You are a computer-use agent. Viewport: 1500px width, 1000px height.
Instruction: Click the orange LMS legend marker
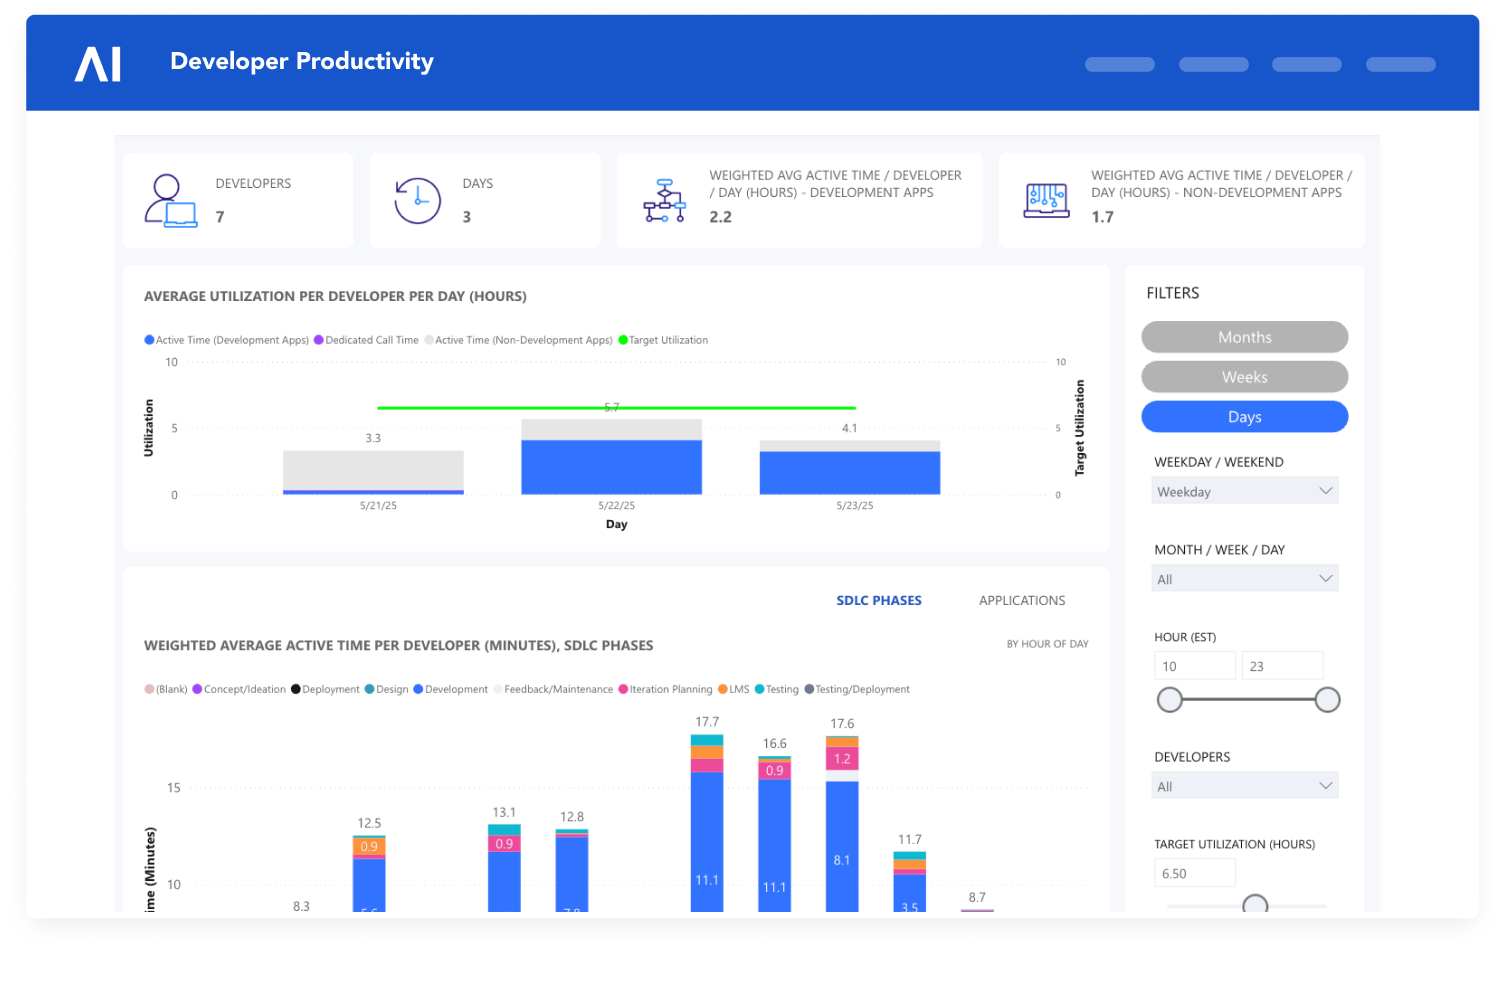[x=723, y=689]
